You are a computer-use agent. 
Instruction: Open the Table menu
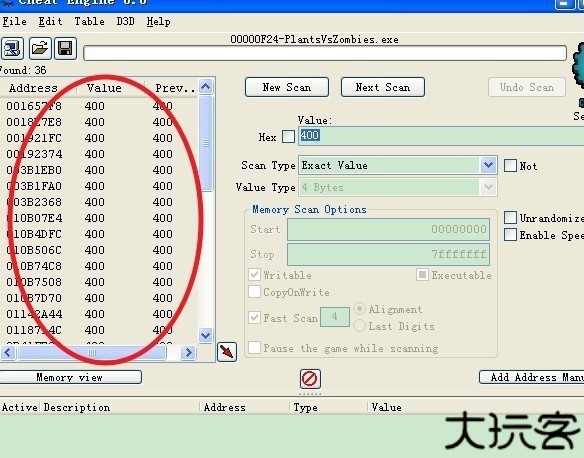[x=89, y=22]
